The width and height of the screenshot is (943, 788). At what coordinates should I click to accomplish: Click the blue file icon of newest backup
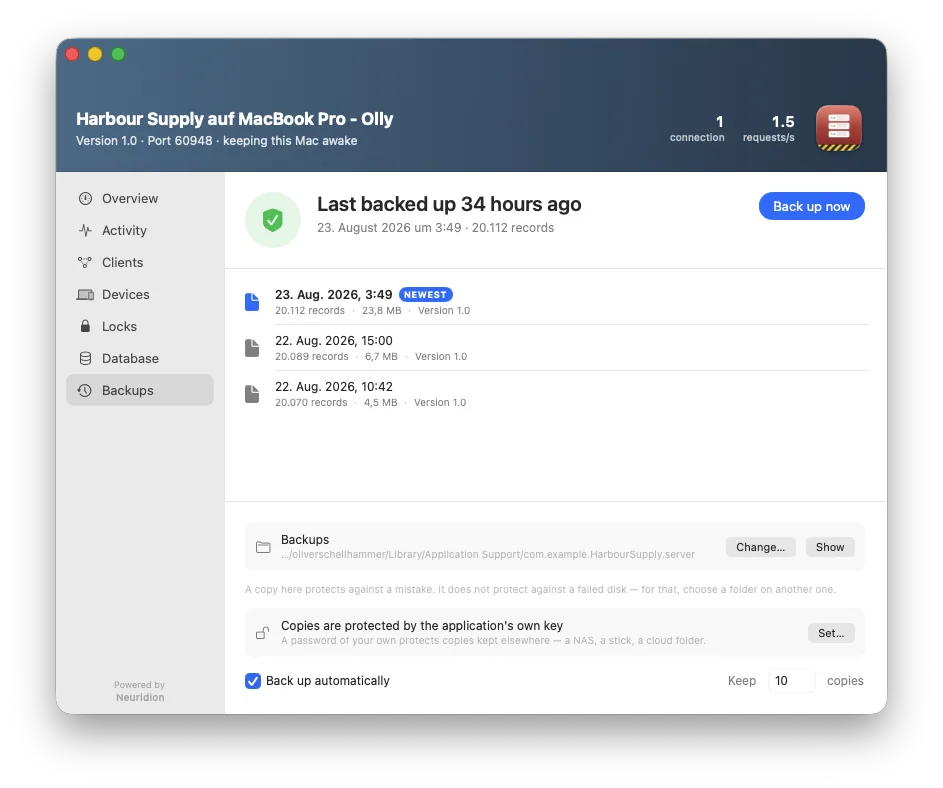(x=252, y=302)
